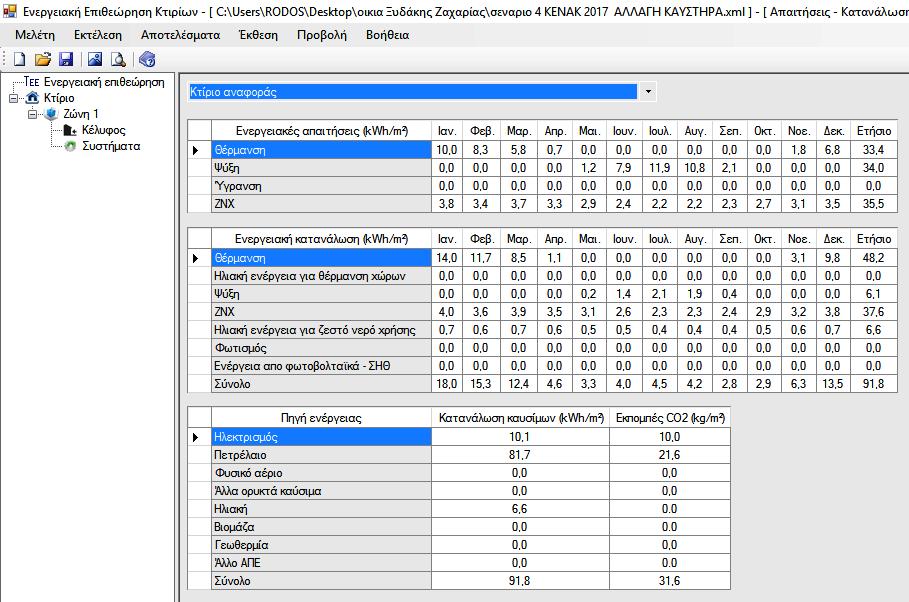The image size is (909, 602).
Task: Select the Ηλιακή energy source row
Action: coord(459,509)
